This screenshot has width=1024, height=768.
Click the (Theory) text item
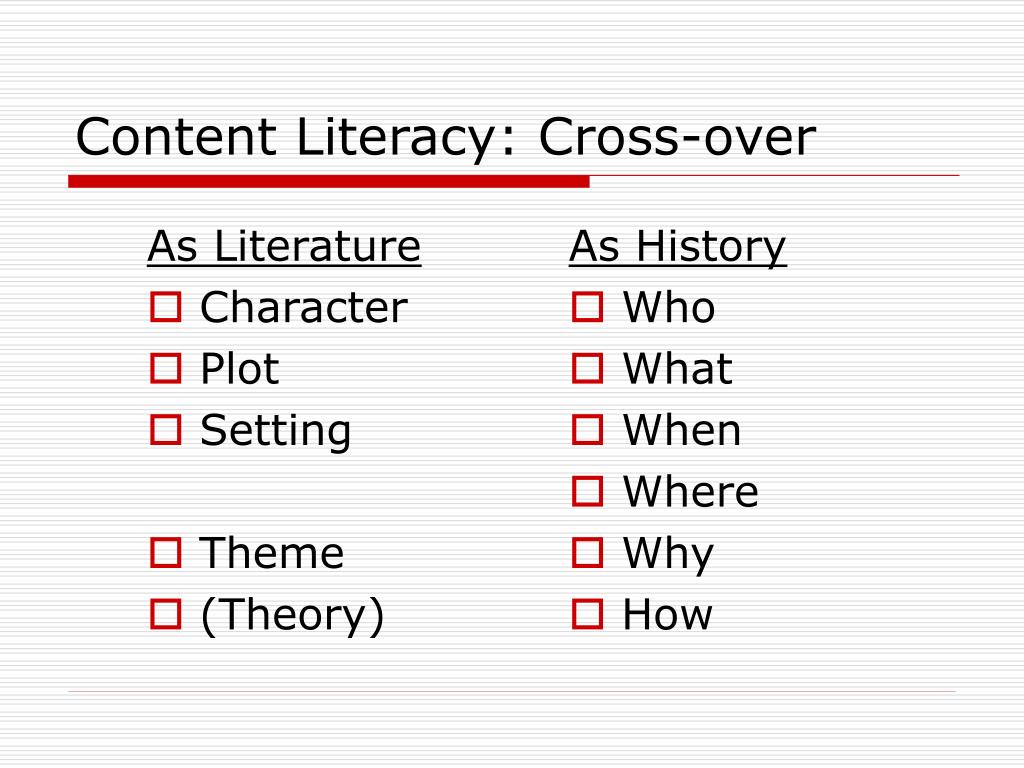coord(292,615)
